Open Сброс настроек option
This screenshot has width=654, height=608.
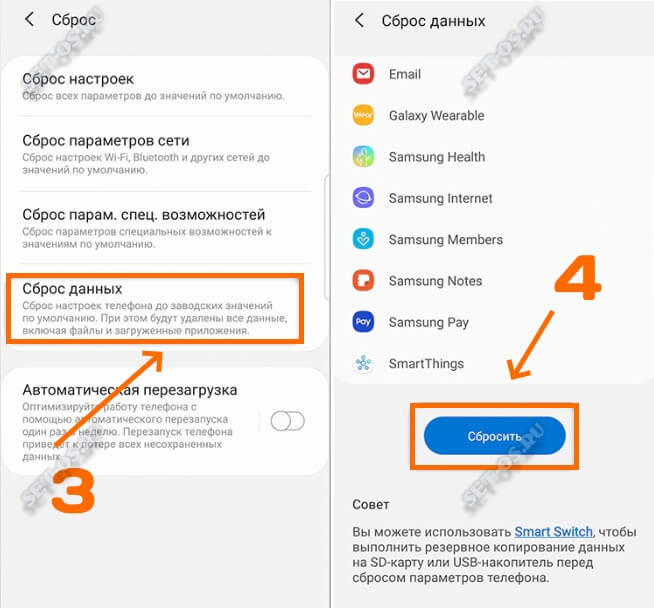pos(165,87)
